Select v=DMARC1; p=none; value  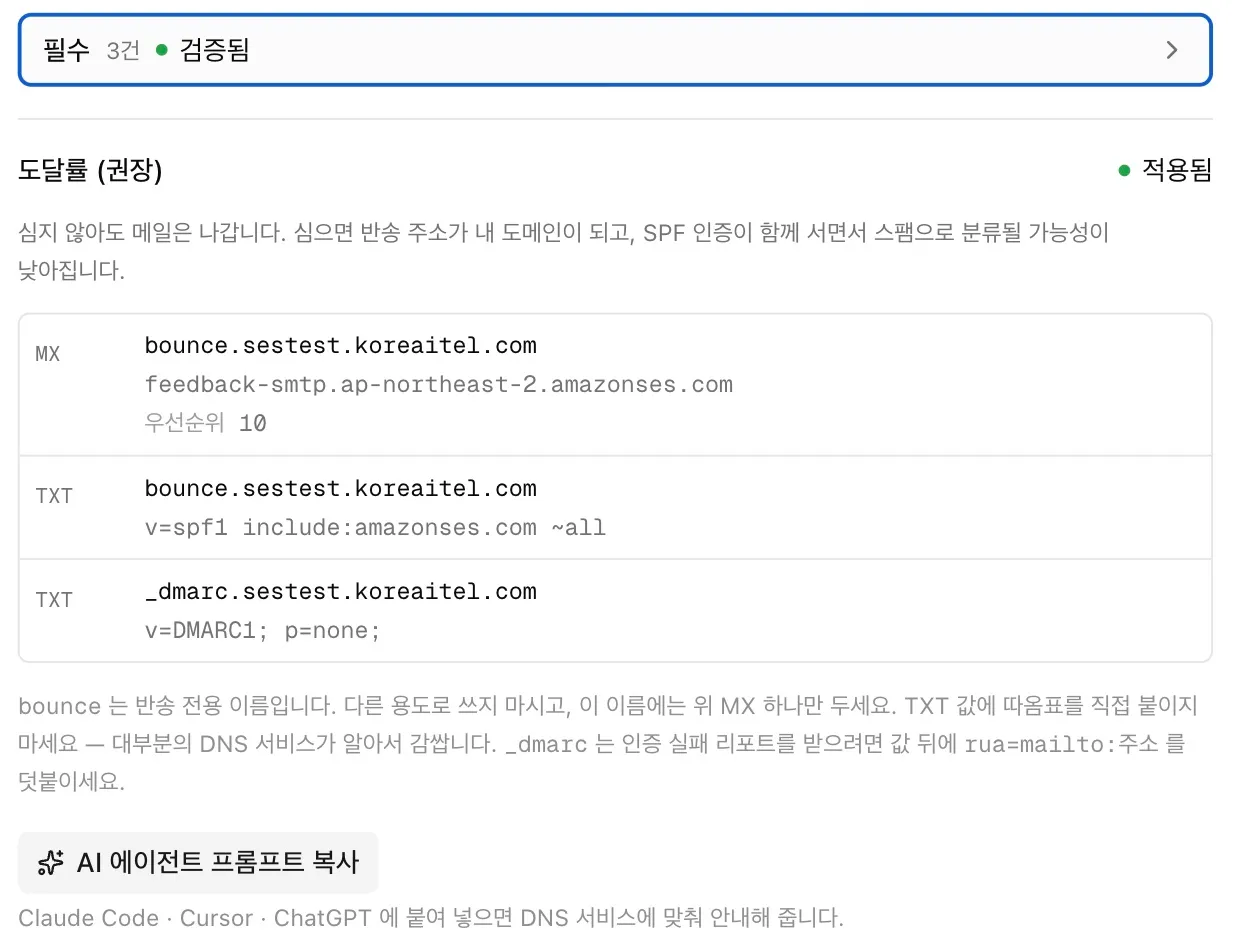click(x=262, y=631)
